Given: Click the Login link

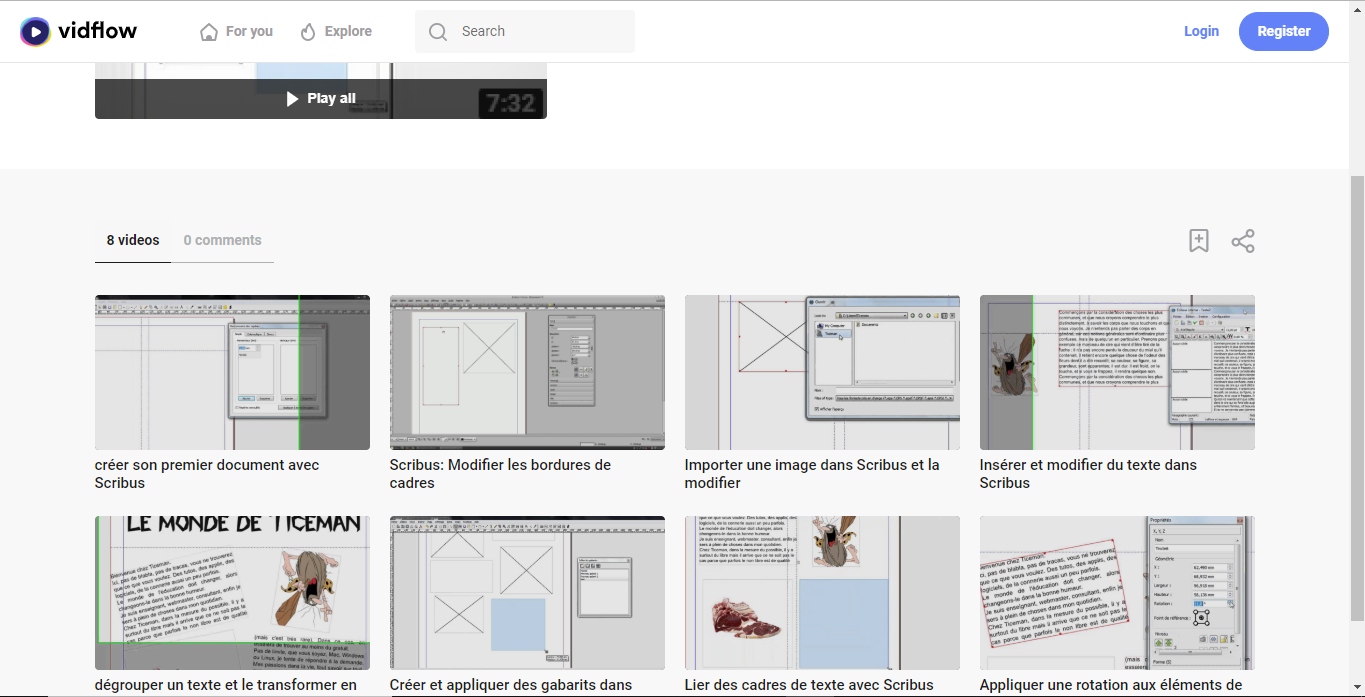Looking at the screenshot, I should pyautogui.click(x=1201, y=31).
